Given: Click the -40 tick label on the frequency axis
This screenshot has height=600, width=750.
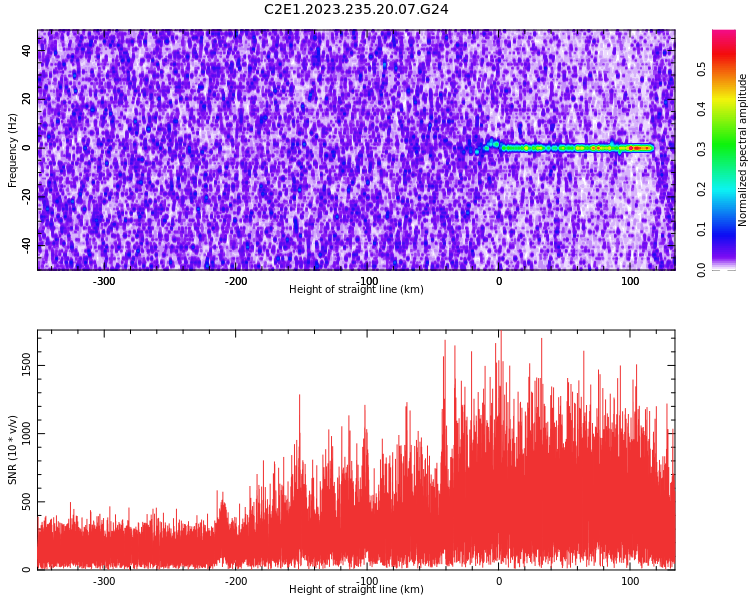Looking at the screenshot, I should 26,245.
